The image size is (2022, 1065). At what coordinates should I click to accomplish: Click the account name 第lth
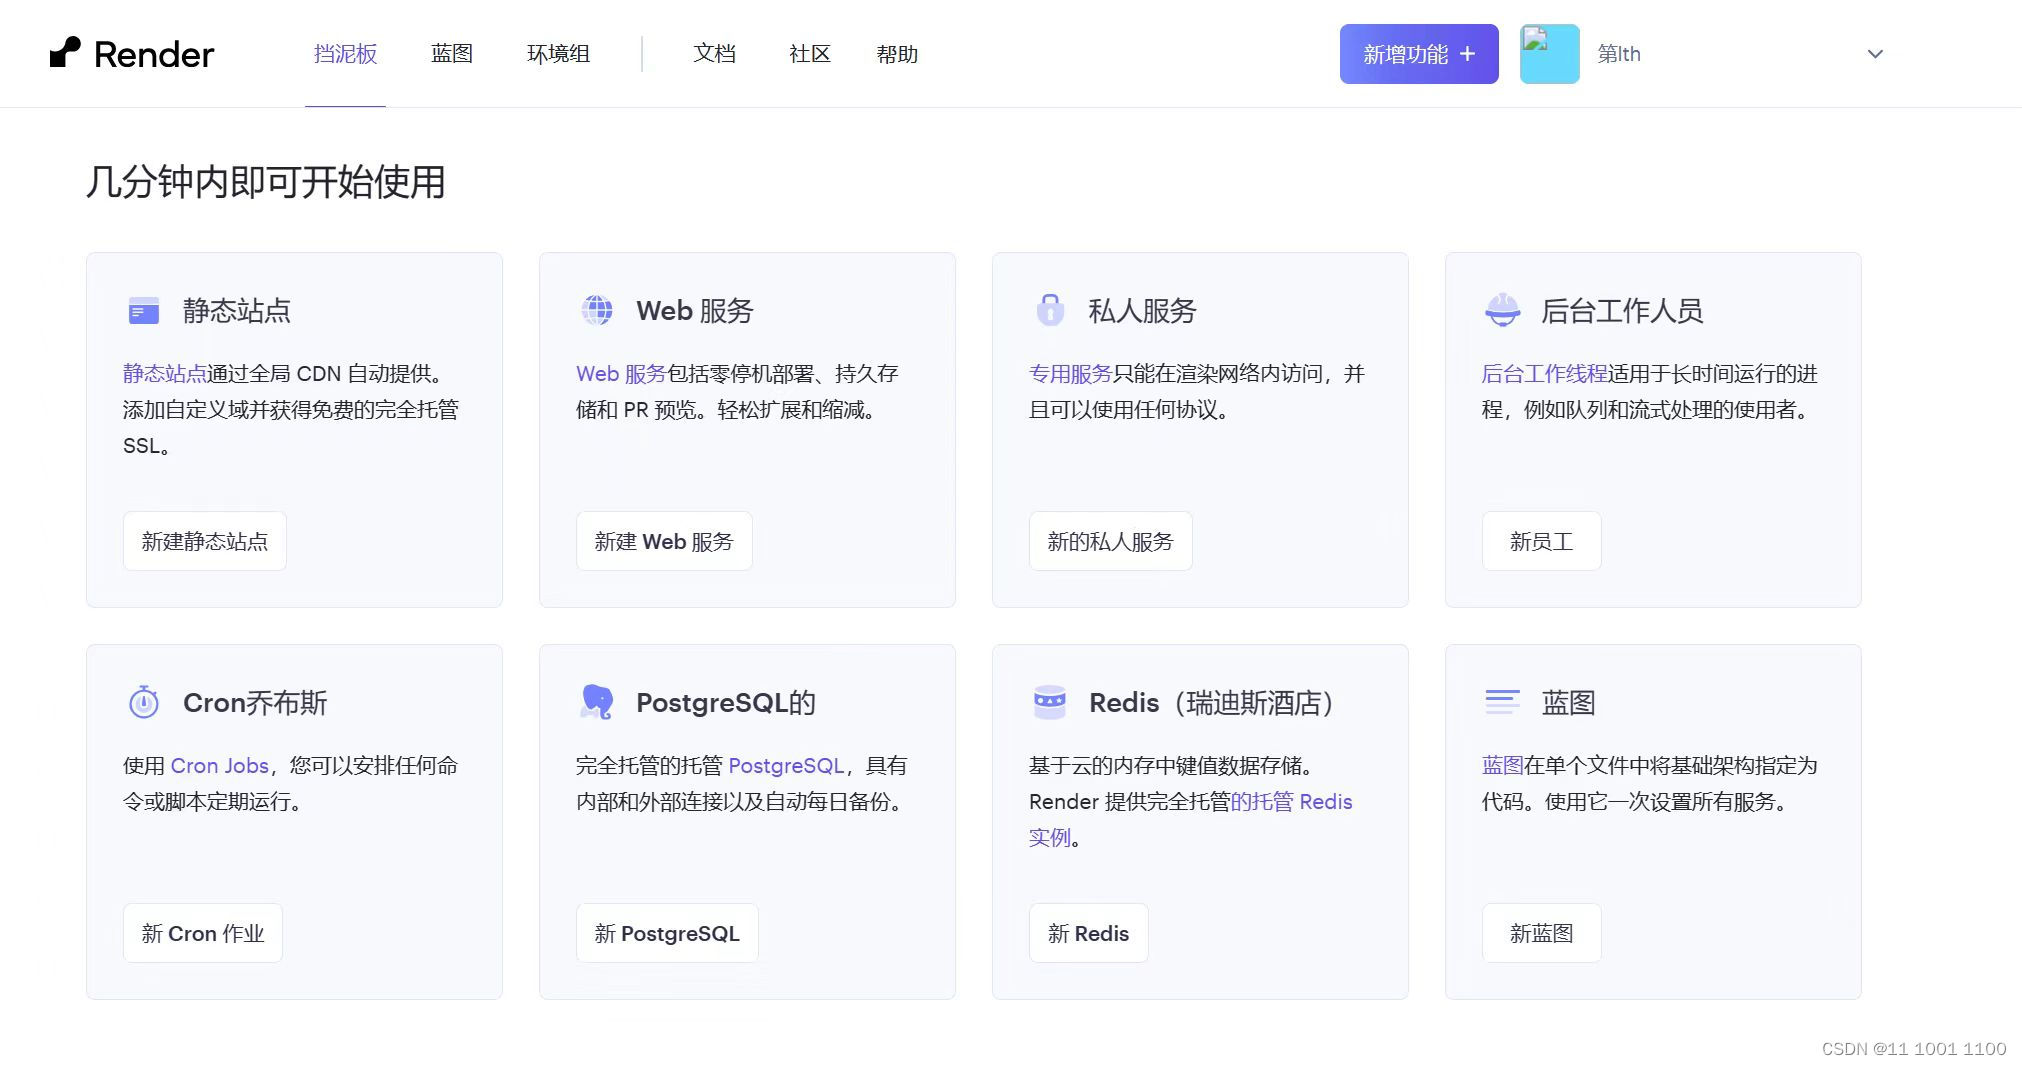pyautogui.click(x=1619, y=54)
